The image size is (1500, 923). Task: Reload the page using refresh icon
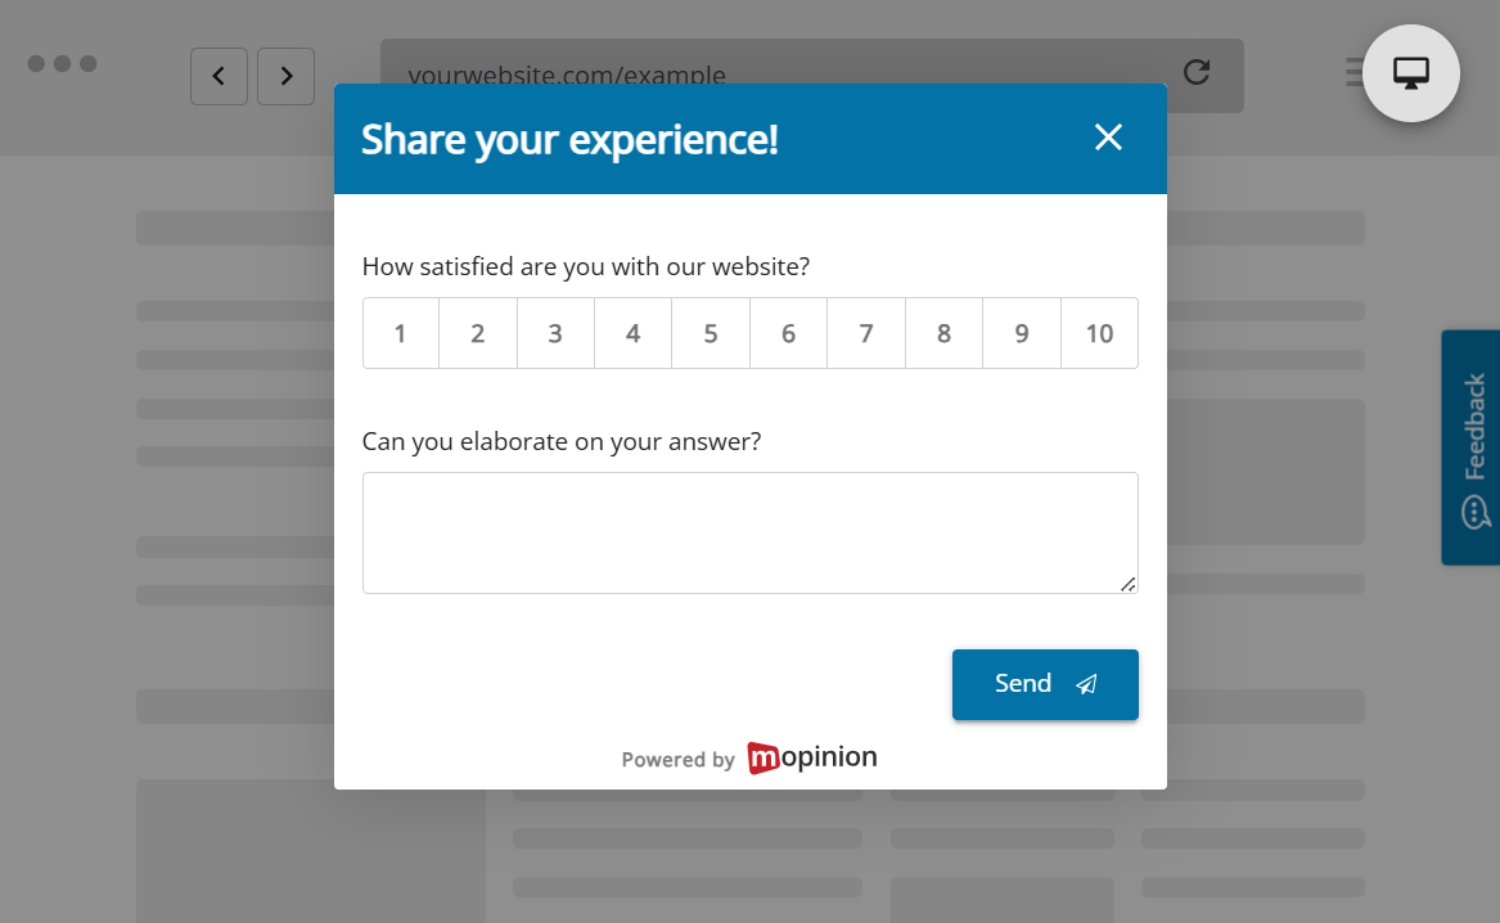tap(1197, 73)
